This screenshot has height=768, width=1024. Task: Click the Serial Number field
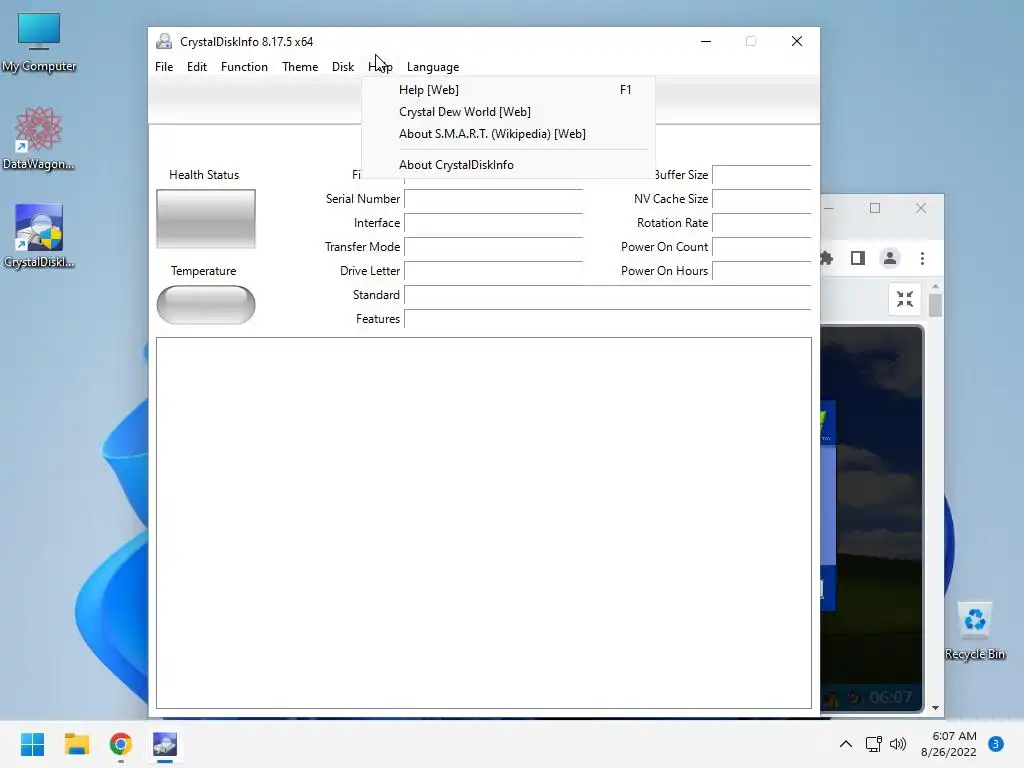tap(494, 199)
